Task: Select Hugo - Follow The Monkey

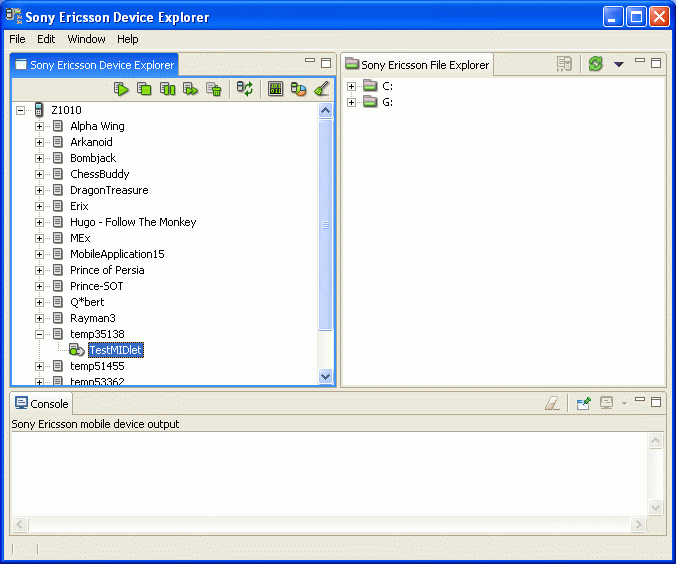Action: coord(133,222)
